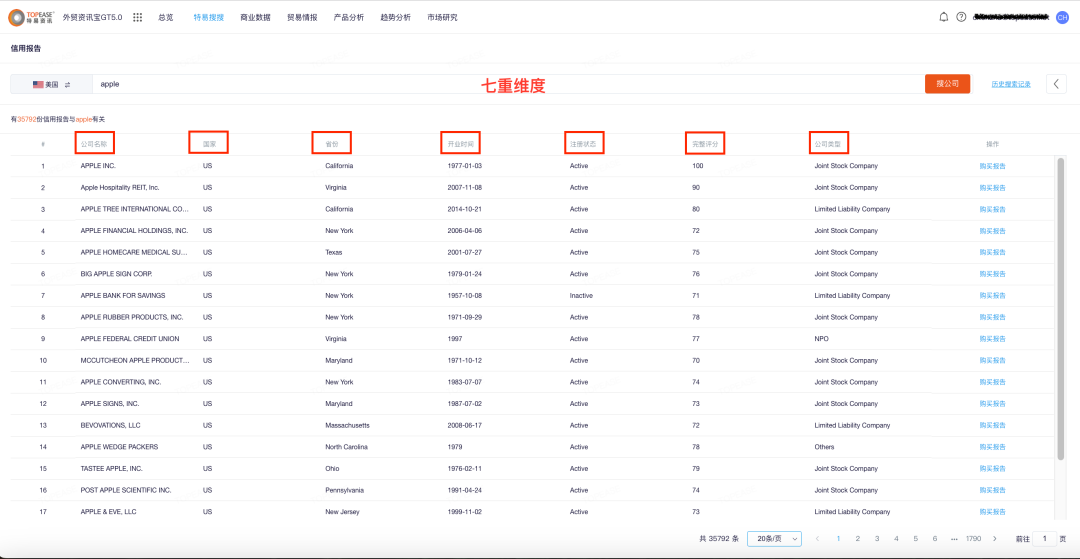Open the CH user avatar
1080x559 pixels.
point(1061,17)
